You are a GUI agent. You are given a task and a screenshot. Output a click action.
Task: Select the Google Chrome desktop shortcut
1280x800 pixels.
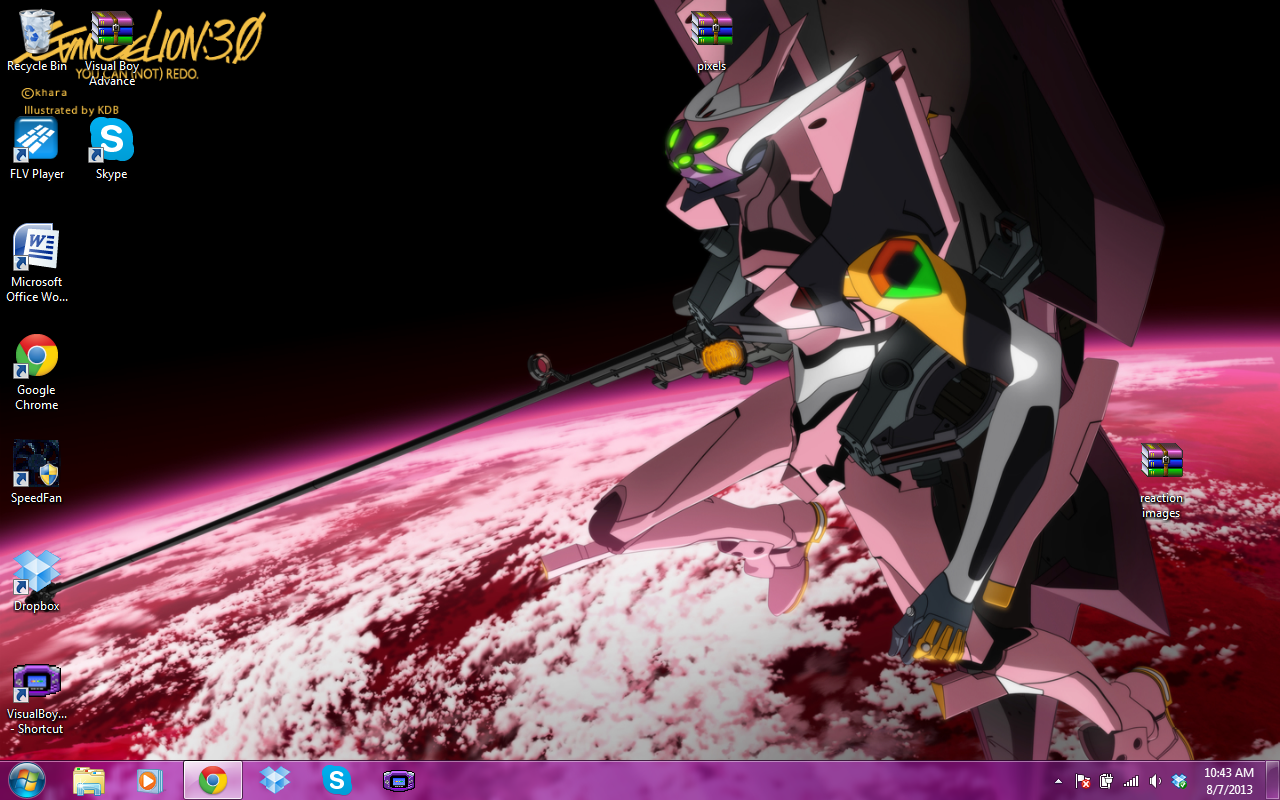click(x=37, y=372)
